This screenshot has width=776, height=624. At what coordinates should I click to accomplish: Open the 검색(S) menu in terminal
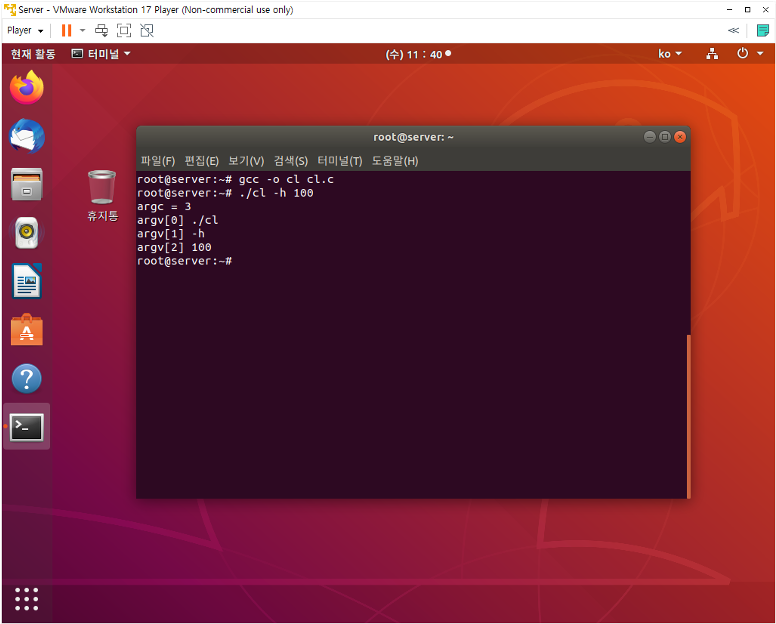click(x=291, y=161)
